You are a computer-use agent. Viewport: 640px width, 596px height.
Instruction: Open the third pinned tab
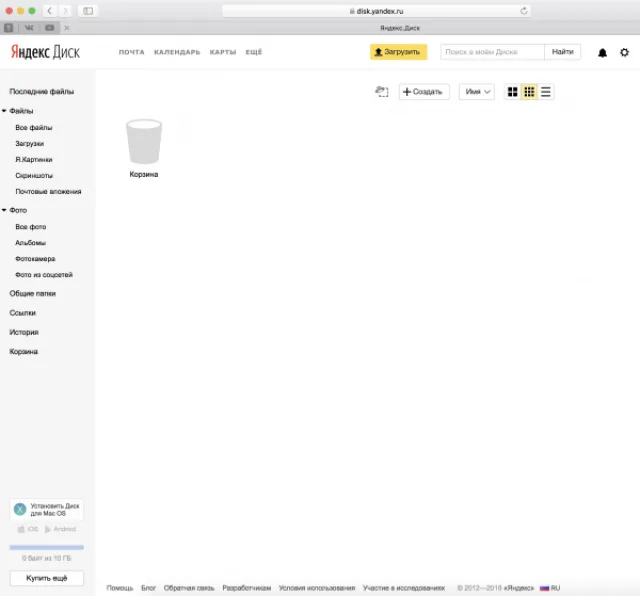[x=49, y=28]
